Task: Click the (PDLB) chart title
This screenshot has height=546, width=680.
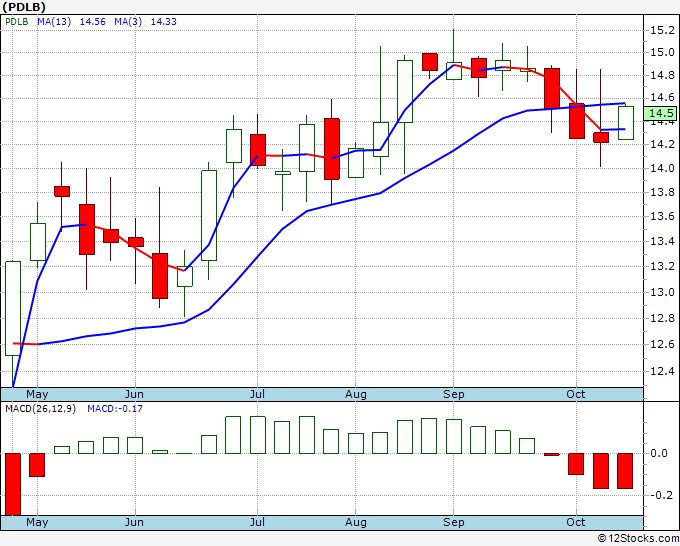Action: 24,7
